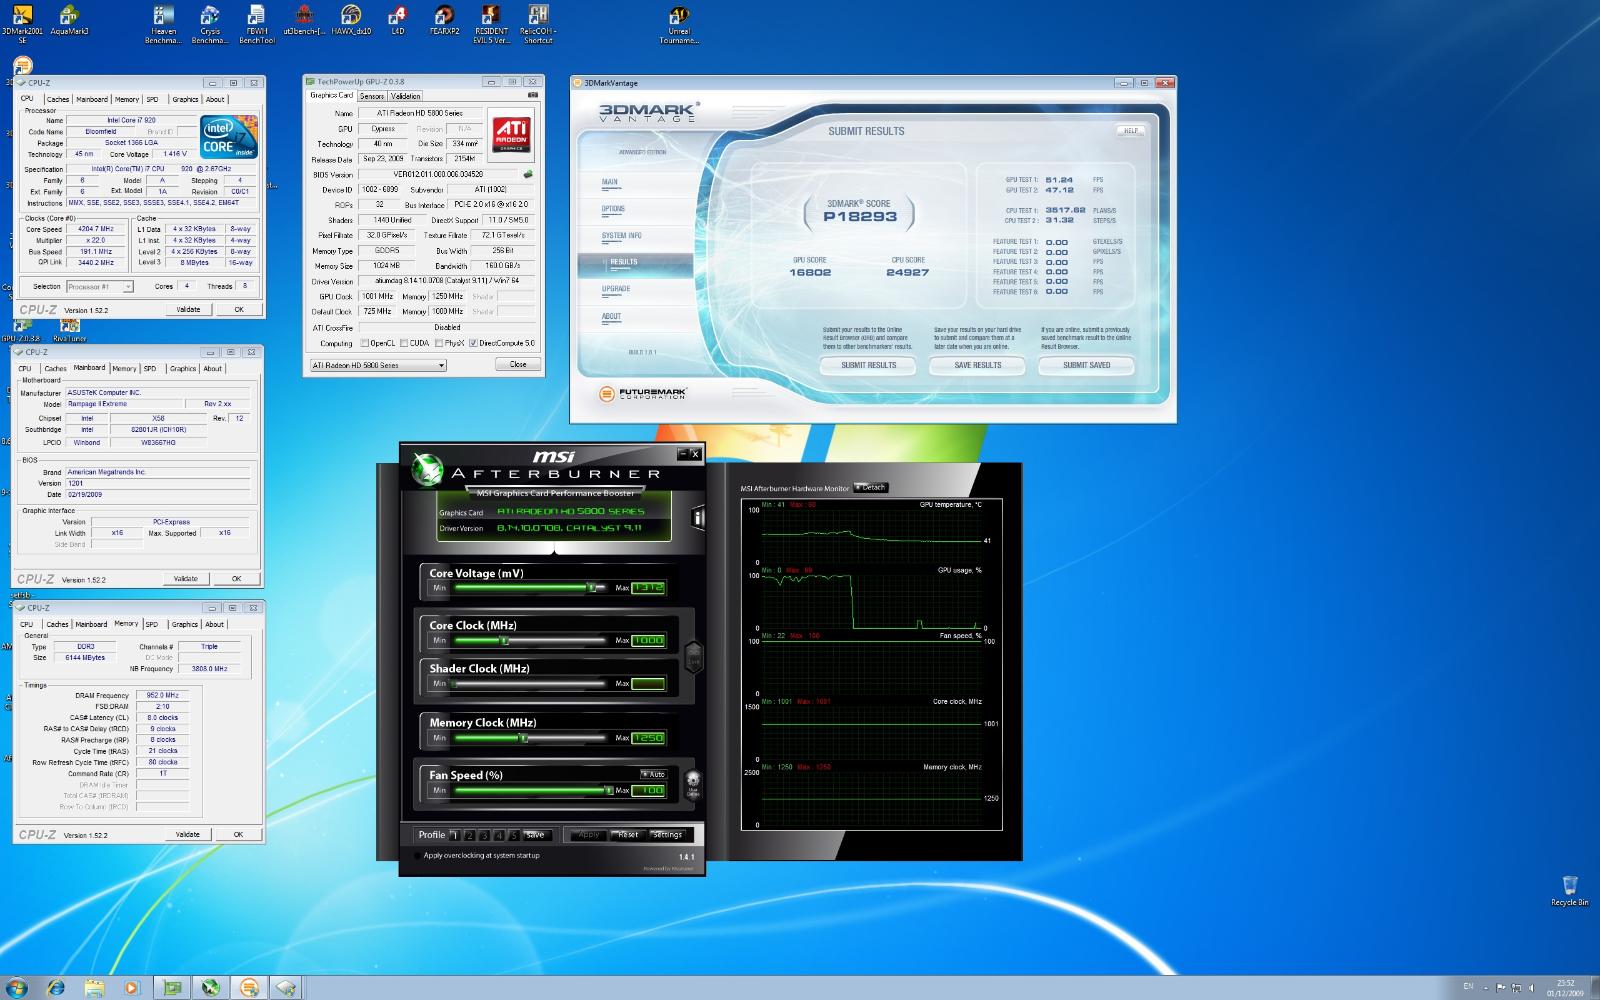Viewport: 1600px width, 1000px height.
Task: Launch Internet Explorer from the taskbar
Action: 56,988
